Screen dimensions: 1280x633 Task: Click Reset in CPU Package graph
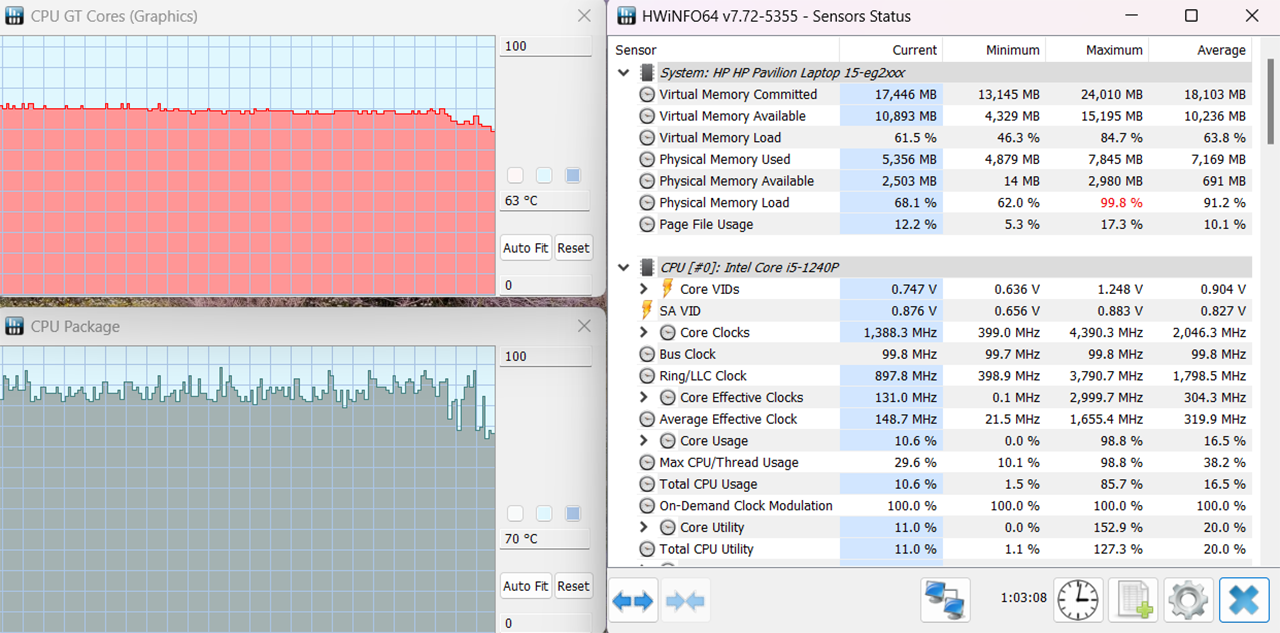point(573,586)
